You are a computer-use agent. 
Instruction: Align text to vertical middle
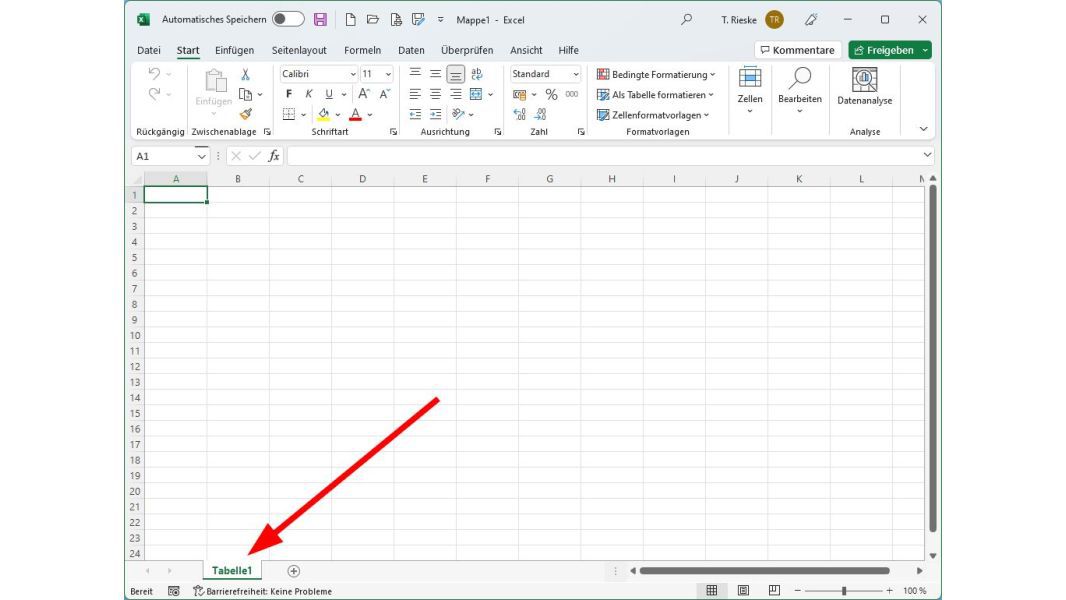point(435,73)
